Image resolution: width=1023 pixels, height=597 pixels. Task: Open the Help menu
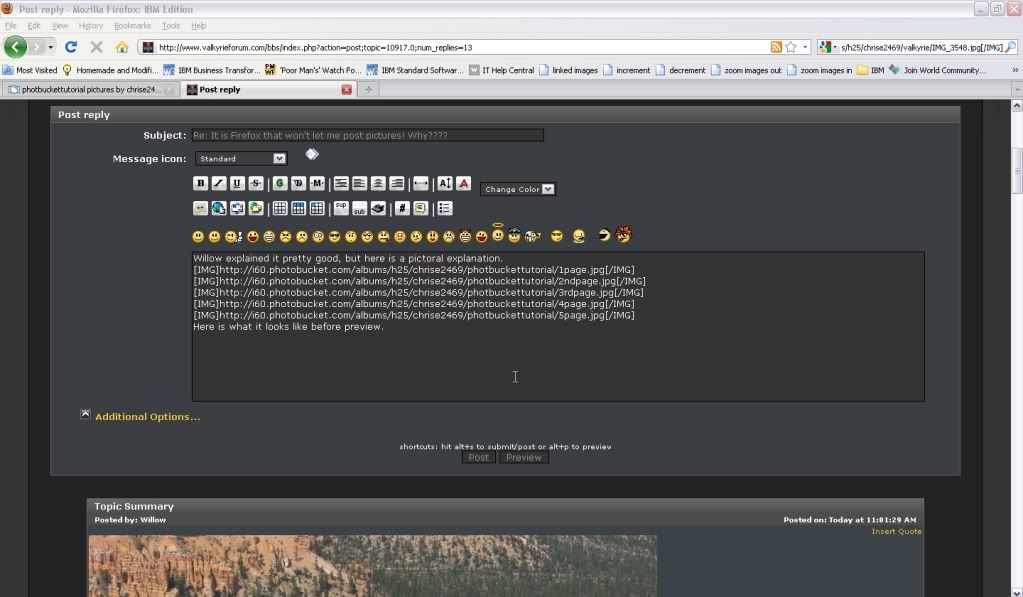click(x=198, y=26)
